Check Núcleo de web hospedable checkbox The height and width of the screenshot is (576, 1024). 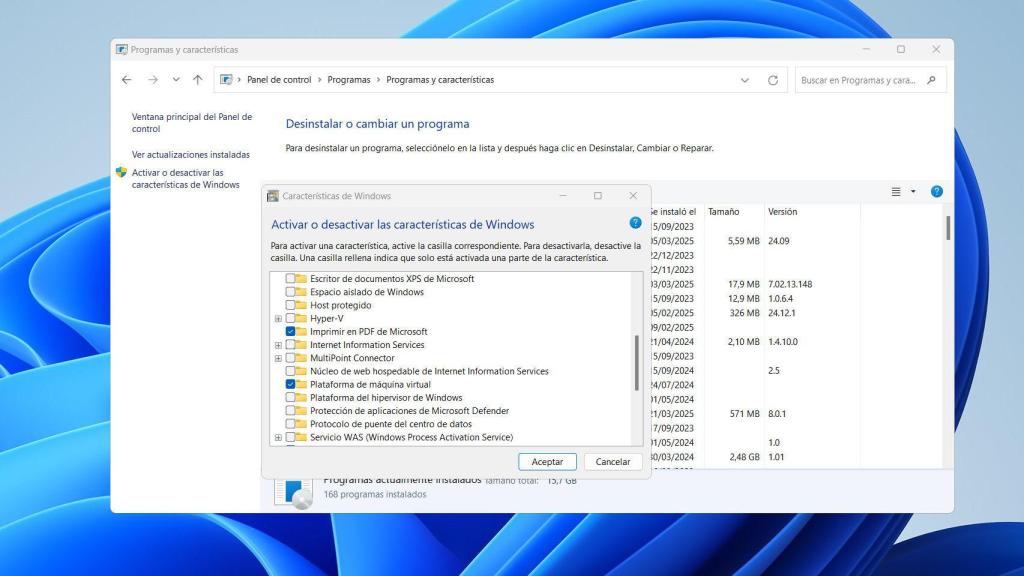coord(290,371)
